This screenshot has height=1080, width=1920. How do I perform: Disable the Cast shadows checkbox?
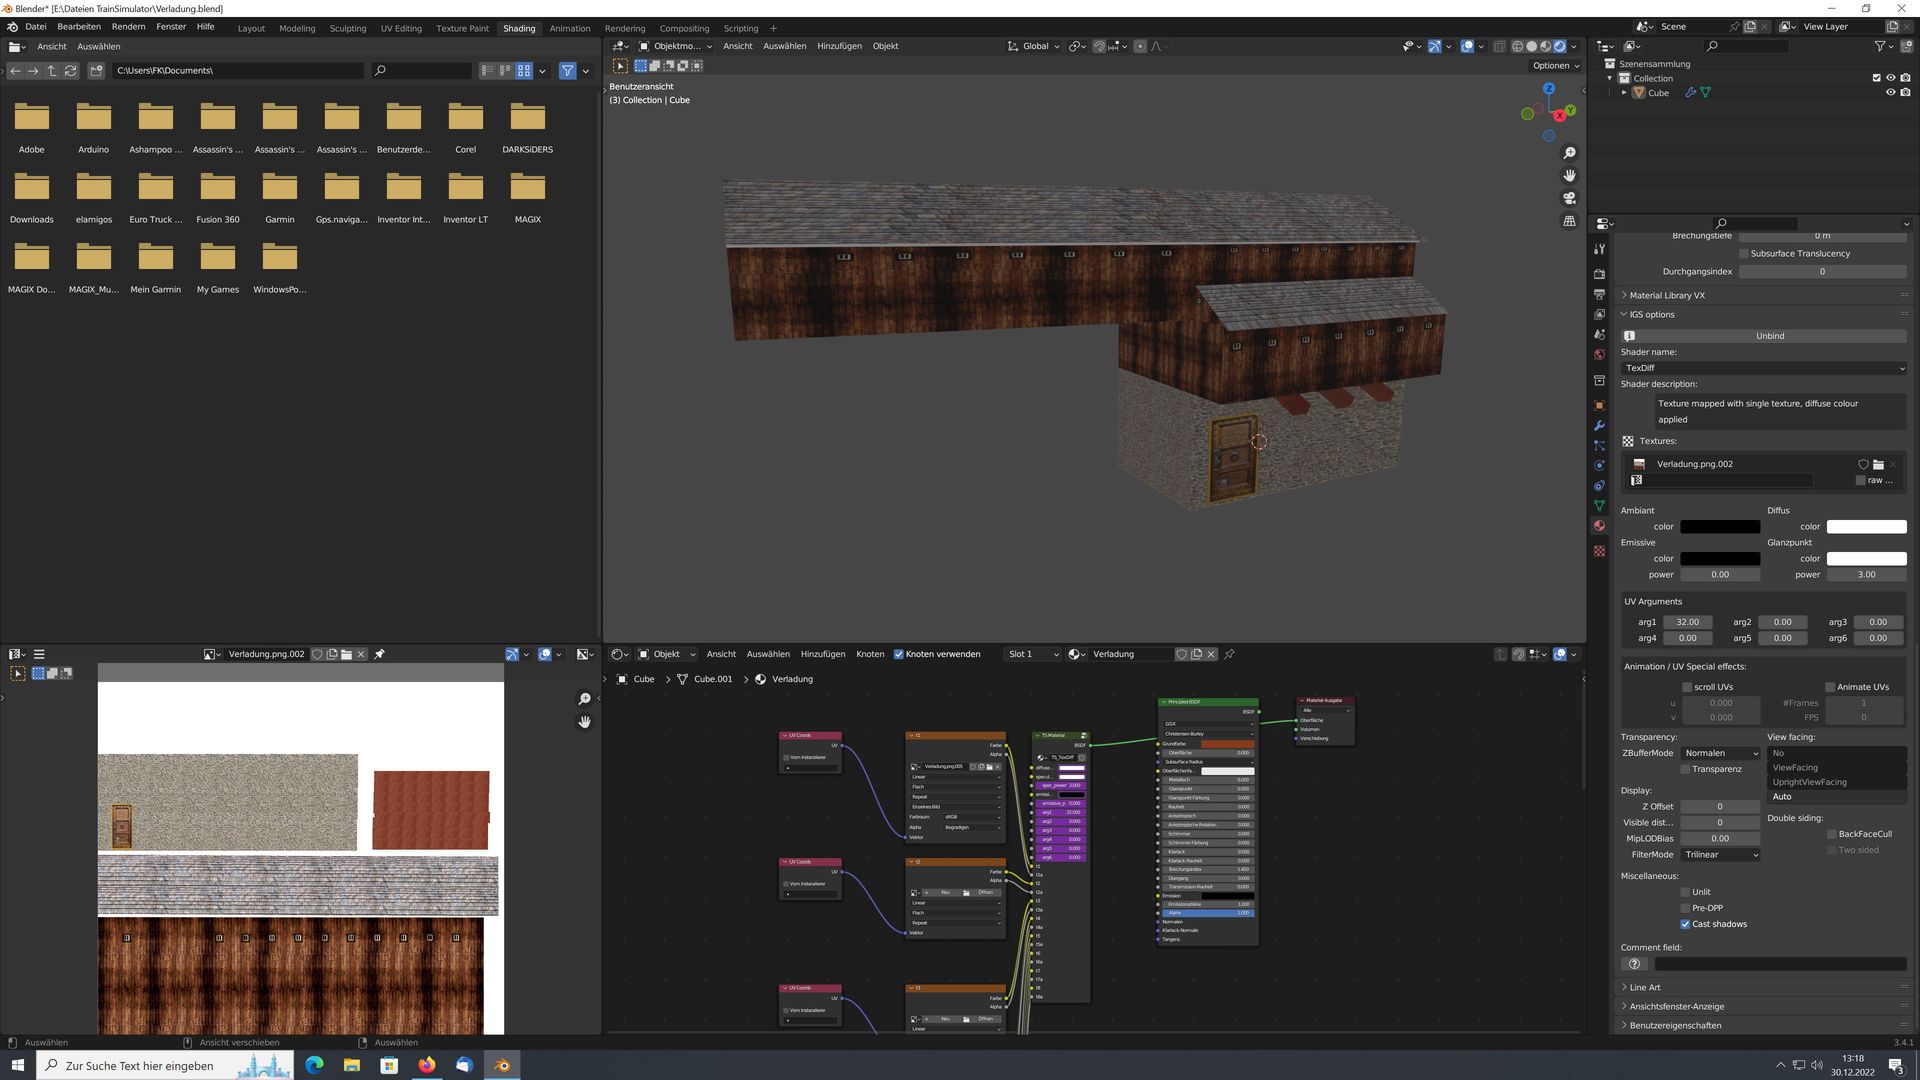click(1685, 924)
